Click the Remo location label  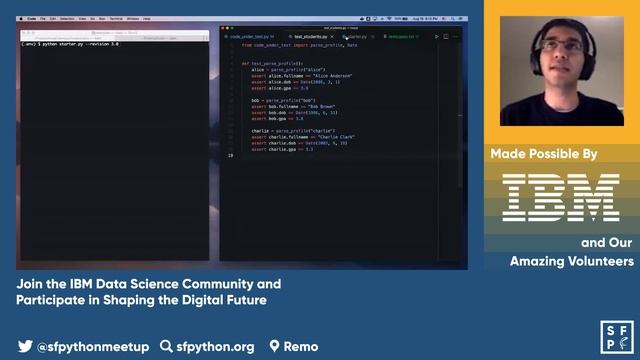(301, 347)
